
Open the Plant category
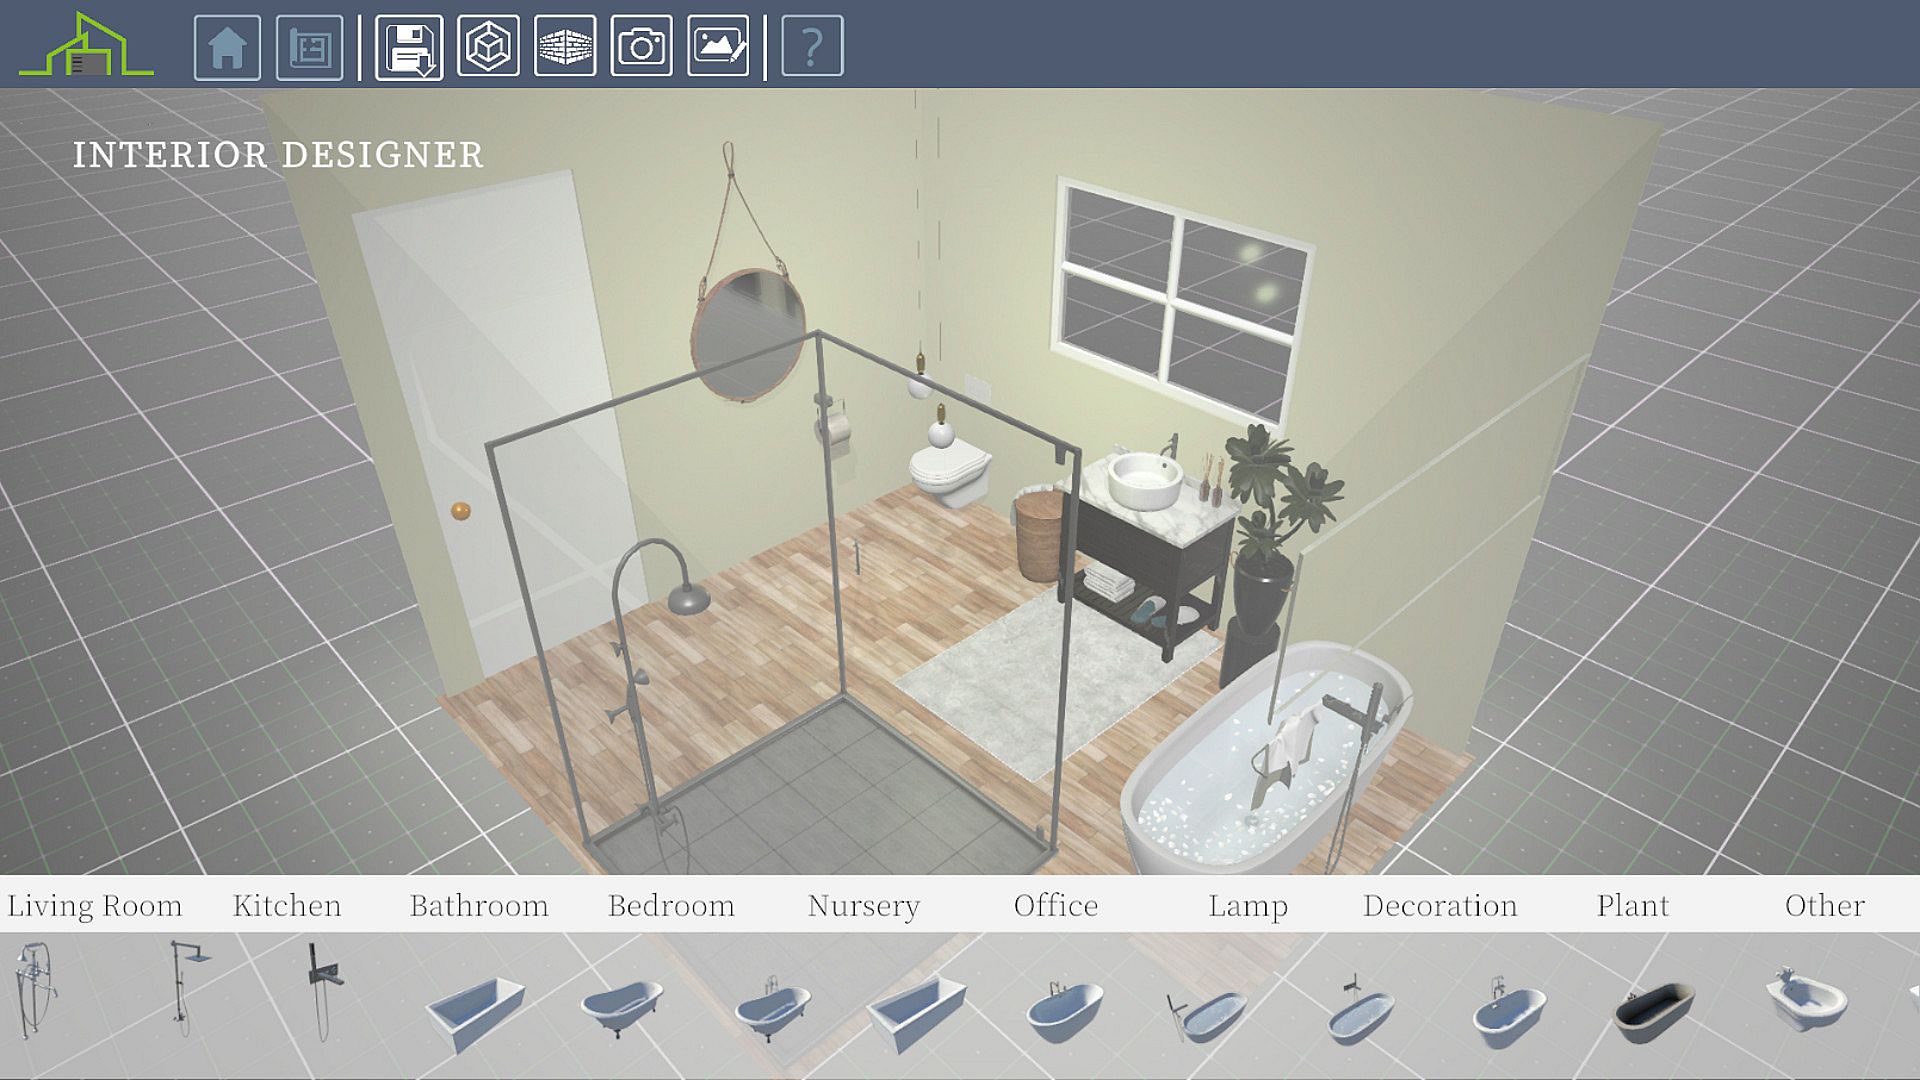click(1632, 906)
